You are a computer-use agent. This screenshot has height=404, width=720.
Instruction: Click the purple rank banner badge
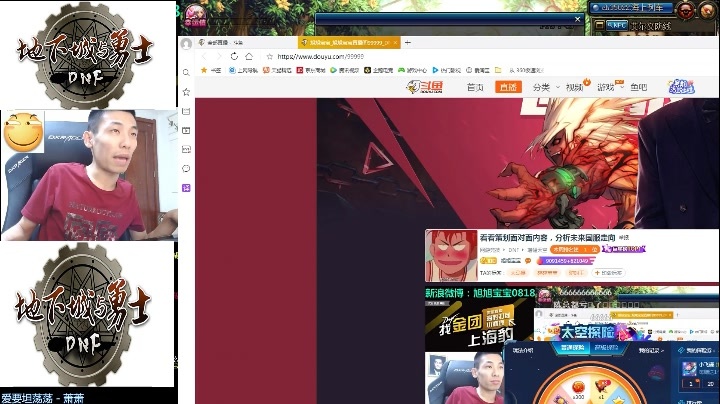pyautogui.click(x=624, y=249)
